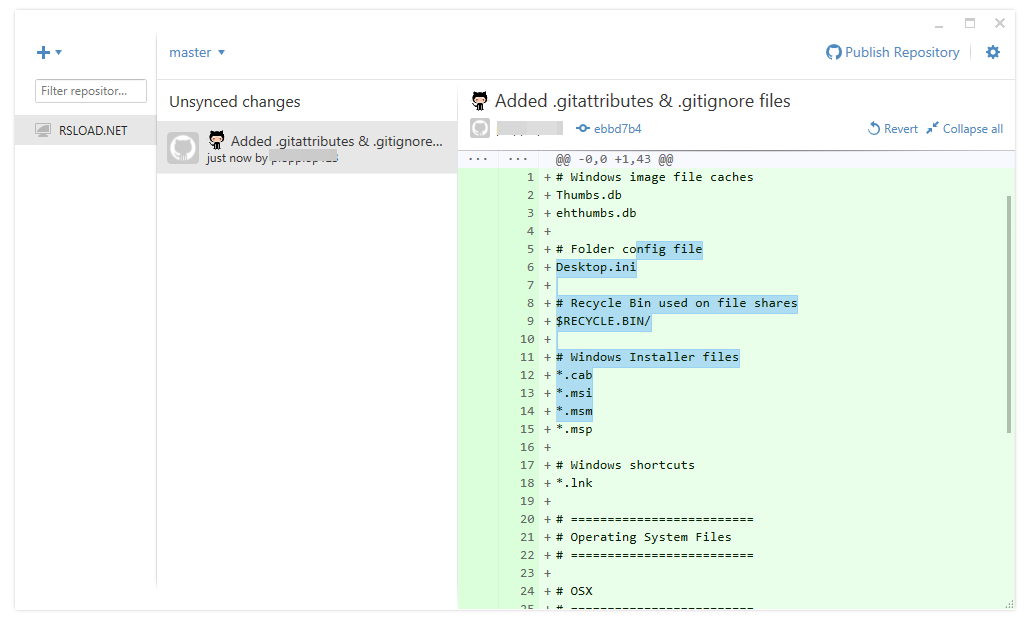Click the commit icon beside ebbd7b4
Image resolution: width=1033 pixels, height=636 pixels.
[x=583, y=128]
